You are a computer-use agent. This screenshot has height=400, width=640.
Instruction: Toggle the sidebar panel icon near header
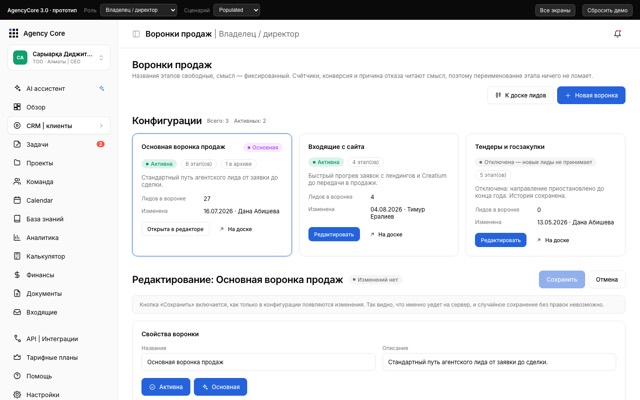[x=136, y=34]
